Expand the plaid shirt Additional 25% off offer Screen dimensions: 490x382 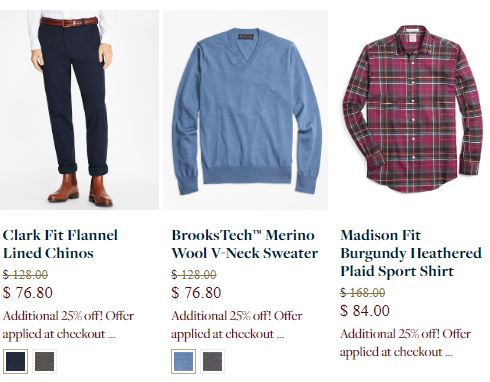(406, 343)
